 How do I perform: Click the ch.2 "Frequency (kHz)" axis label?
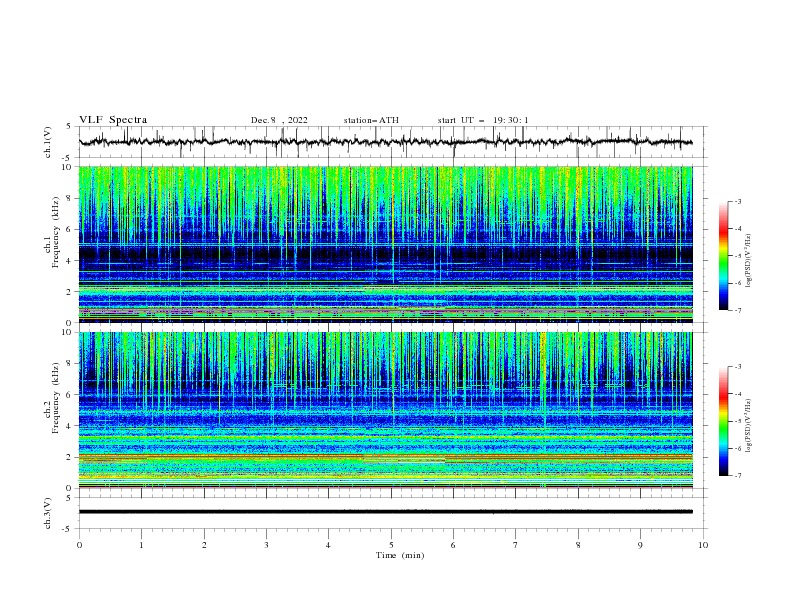point(56,398)
